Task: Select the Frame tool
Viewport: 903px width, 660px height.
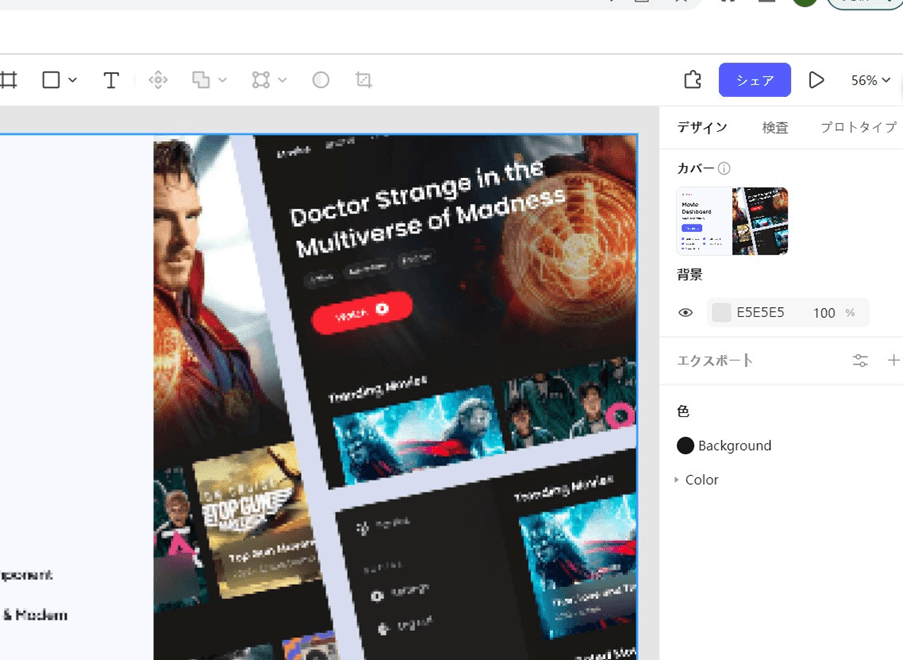Action: (8, 79)
